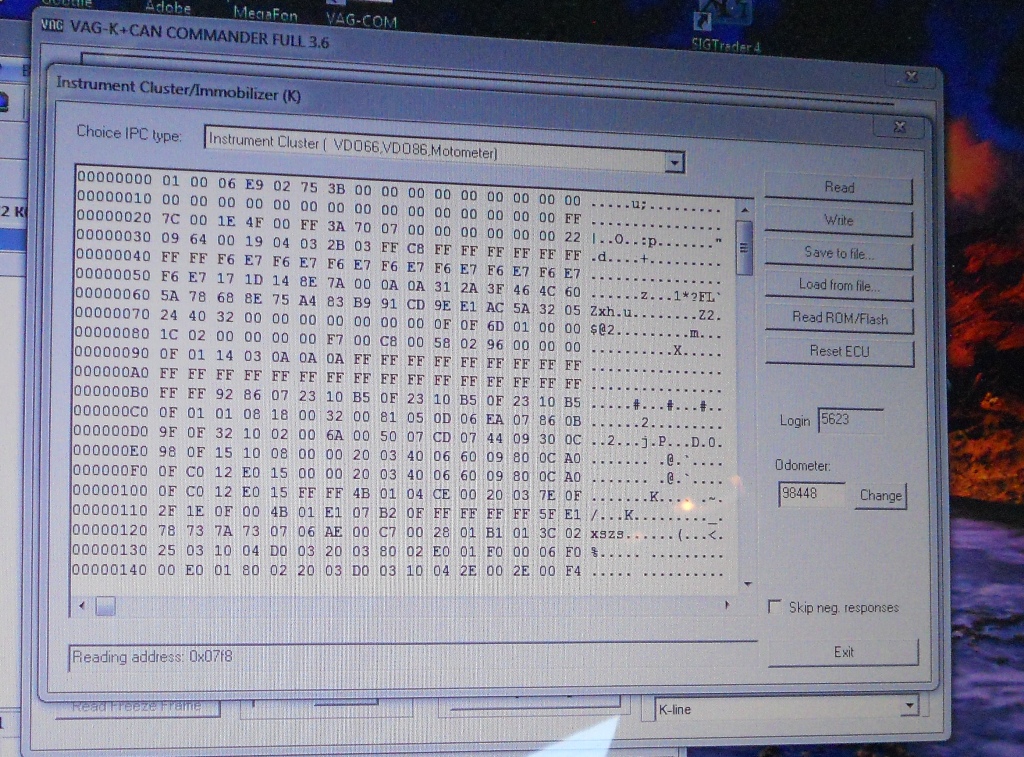1024x757 pixels.
Task: Click hex address 00000130
Action: 110,549
